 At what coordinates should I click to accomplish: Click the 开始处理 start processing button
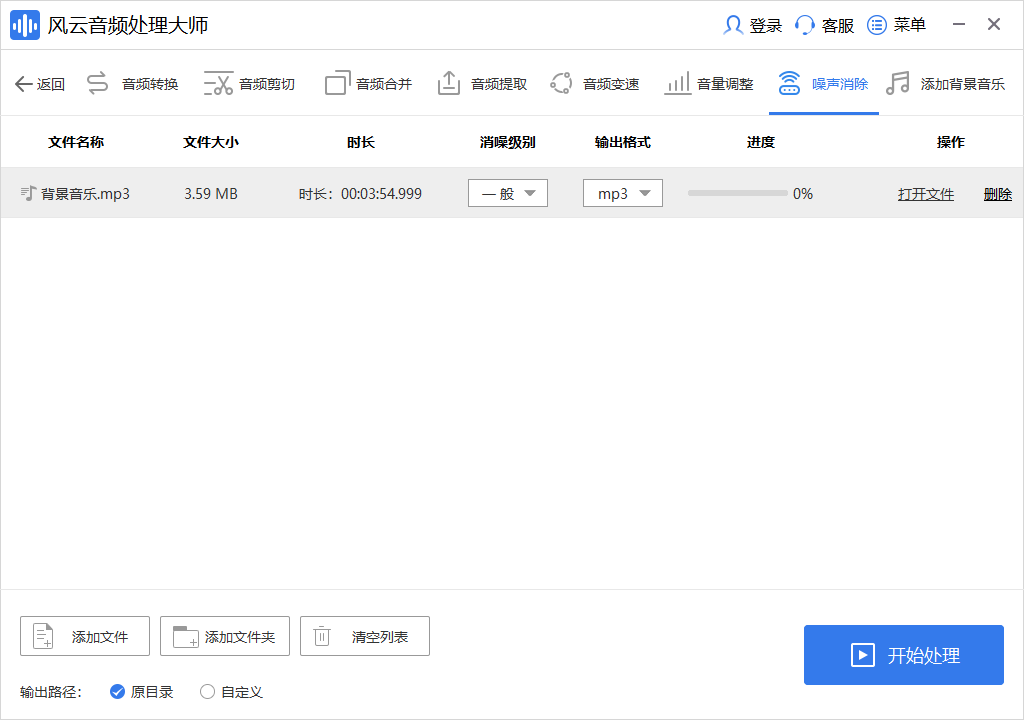coord(903,655)
